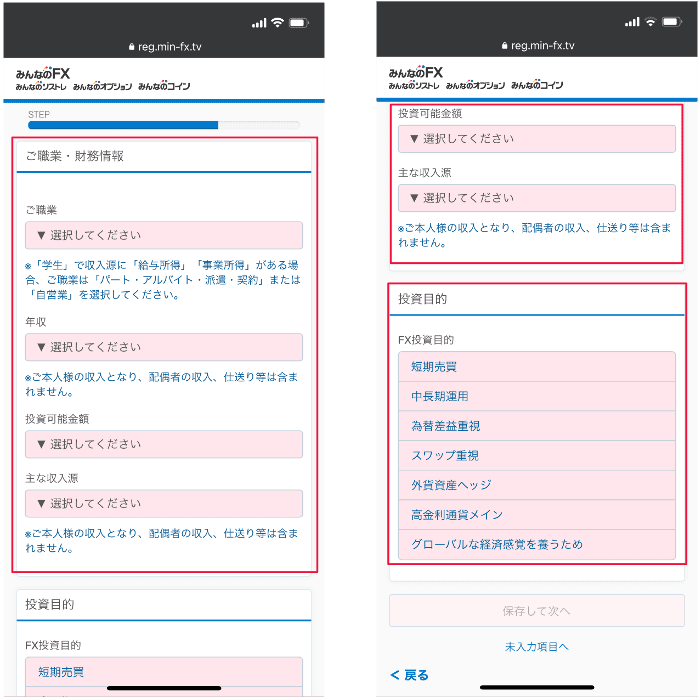Click 「学生」 occupation note text

click(162, 280)
